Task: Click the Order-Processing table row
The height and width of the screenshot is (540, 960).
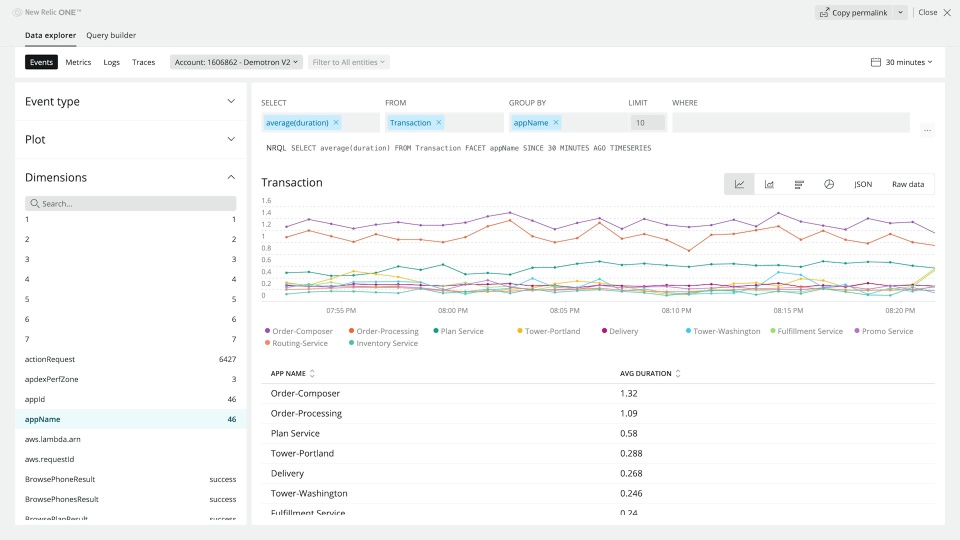Action: coord(598,413)
